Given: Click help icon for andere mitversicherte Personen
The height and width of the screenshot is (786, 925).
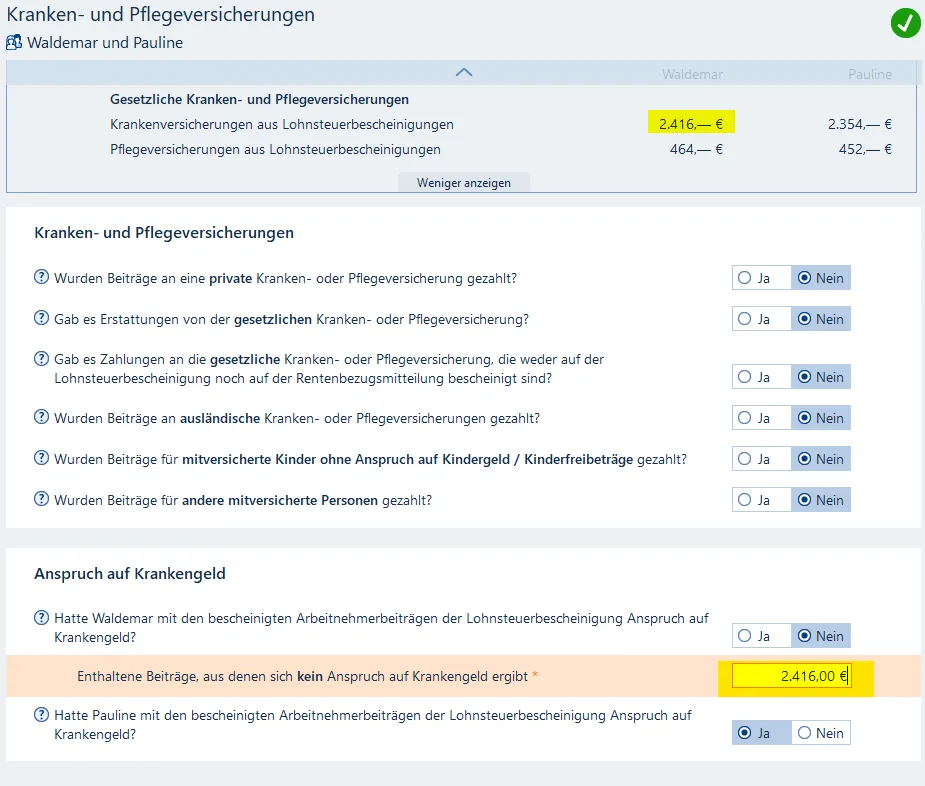Looking at the screenshot, I should tap(42, 500).
